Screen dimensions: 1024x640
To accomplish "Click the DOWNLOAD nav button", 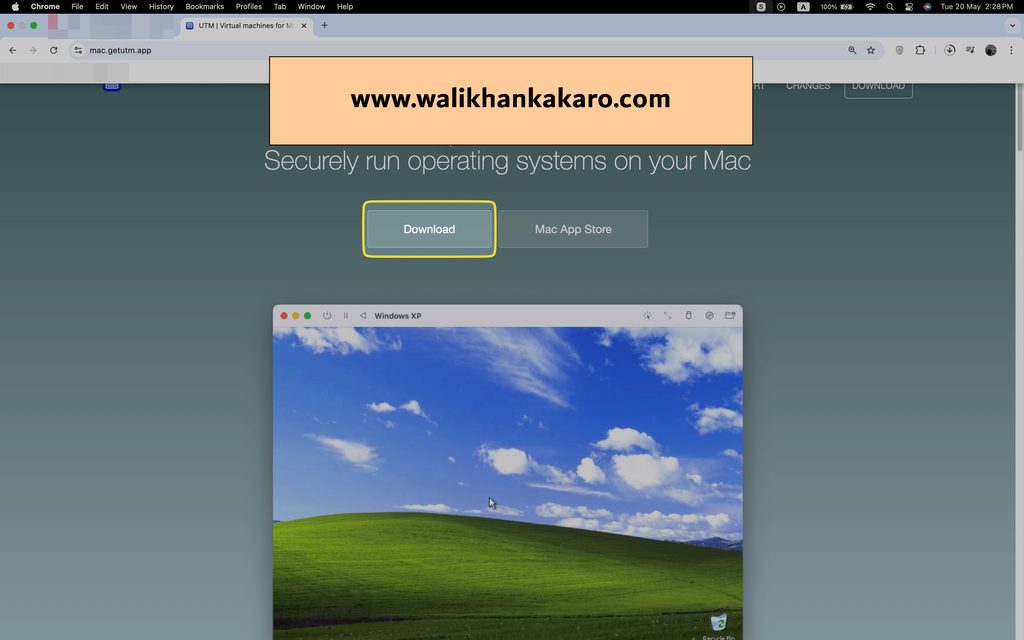I will pyautogui.click(x=878, y=88).
